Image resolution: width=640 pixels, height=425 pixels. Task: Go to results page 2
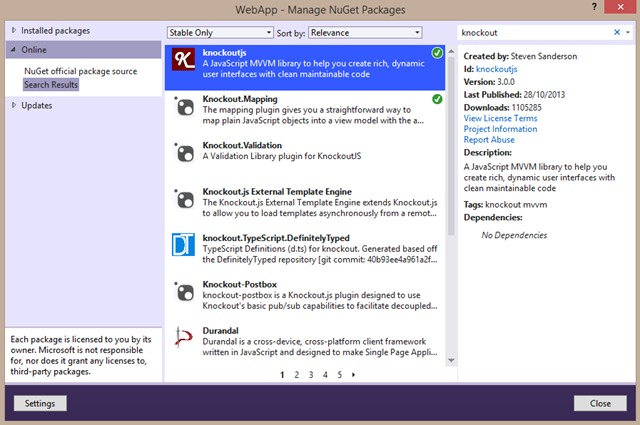[x=297, y=374]
